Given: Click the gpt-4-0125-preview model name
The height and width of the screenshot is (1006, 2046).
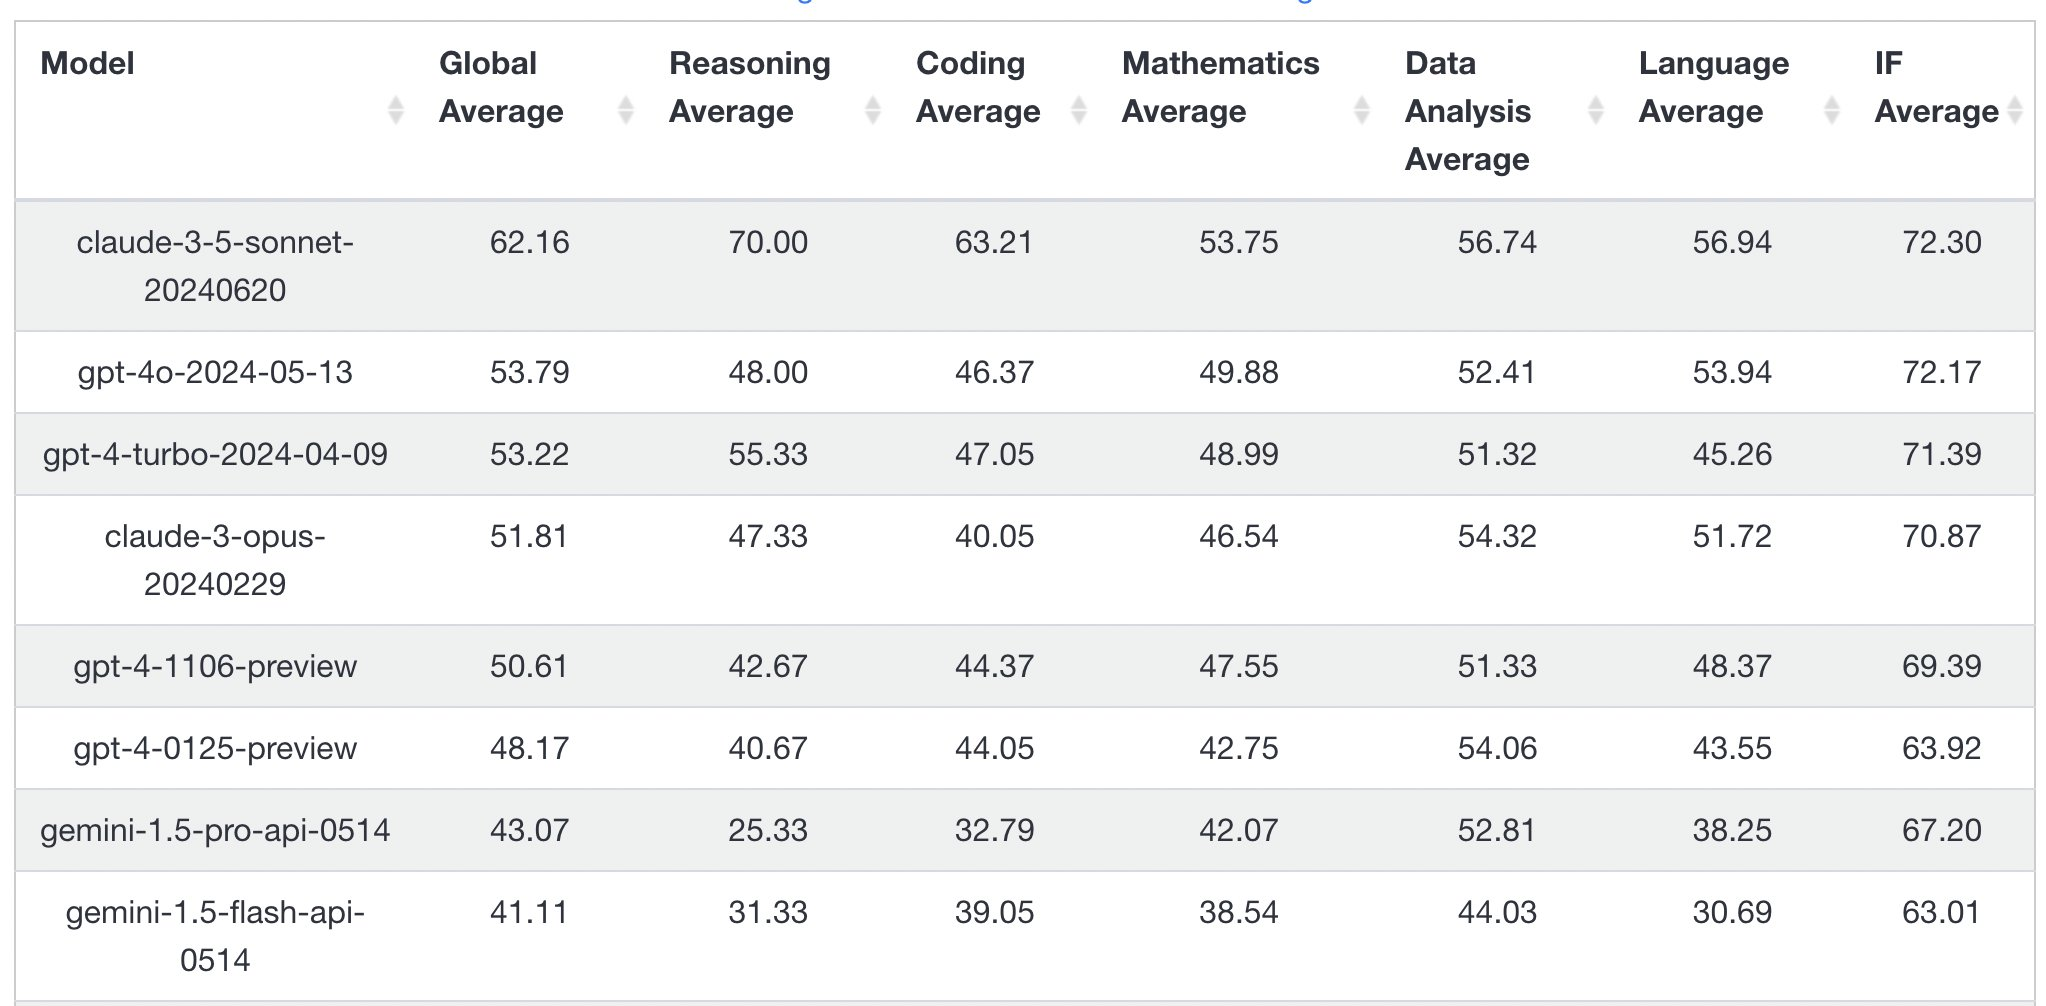Looking at the screenshot, I should 215,749.
